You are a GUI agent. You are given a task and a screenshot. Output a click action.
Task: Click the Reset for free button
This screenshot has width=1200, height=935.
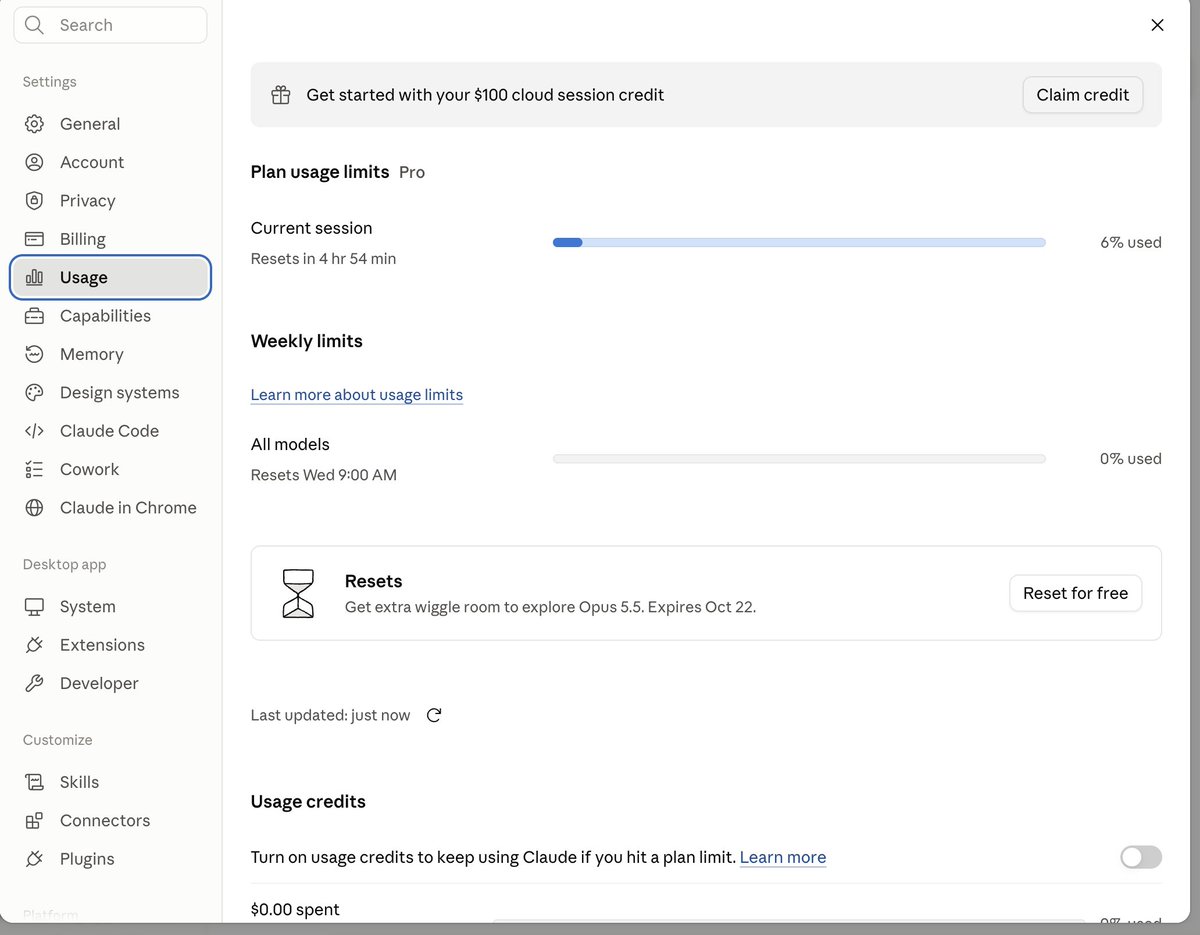(1075, 593)
